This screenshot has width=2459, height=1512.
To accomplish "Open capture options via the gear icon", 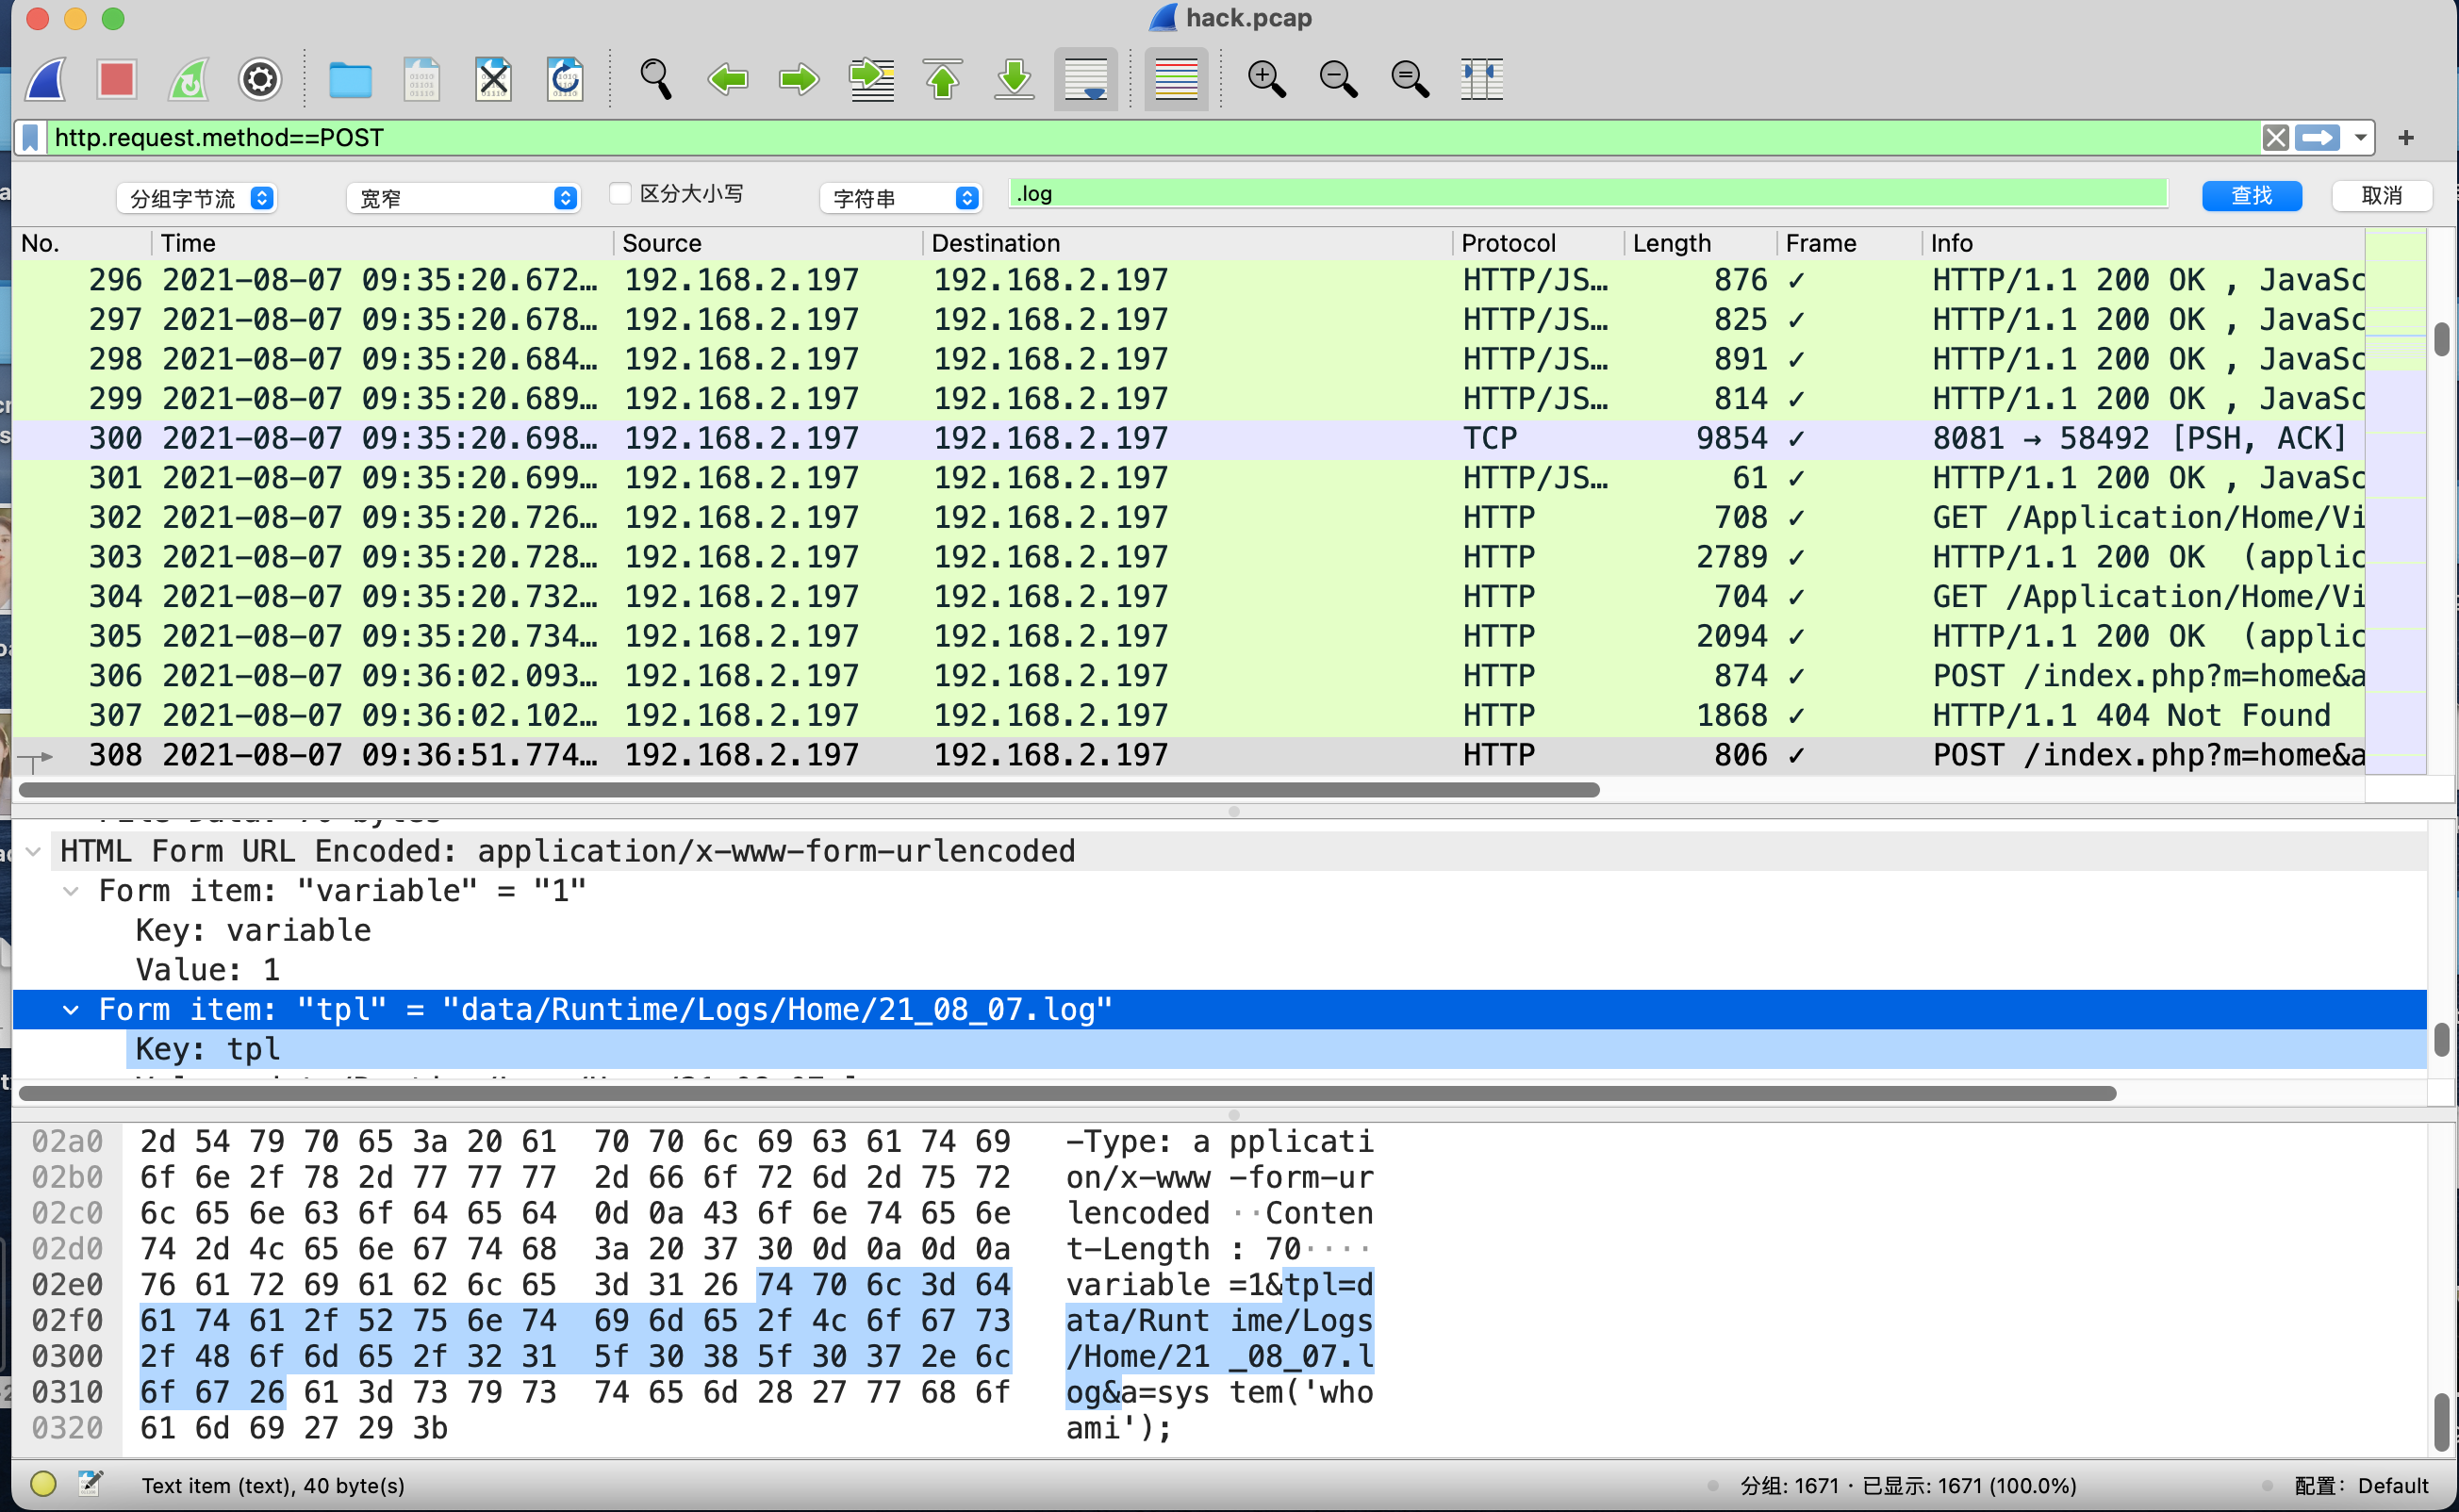I will pos(260,79).
